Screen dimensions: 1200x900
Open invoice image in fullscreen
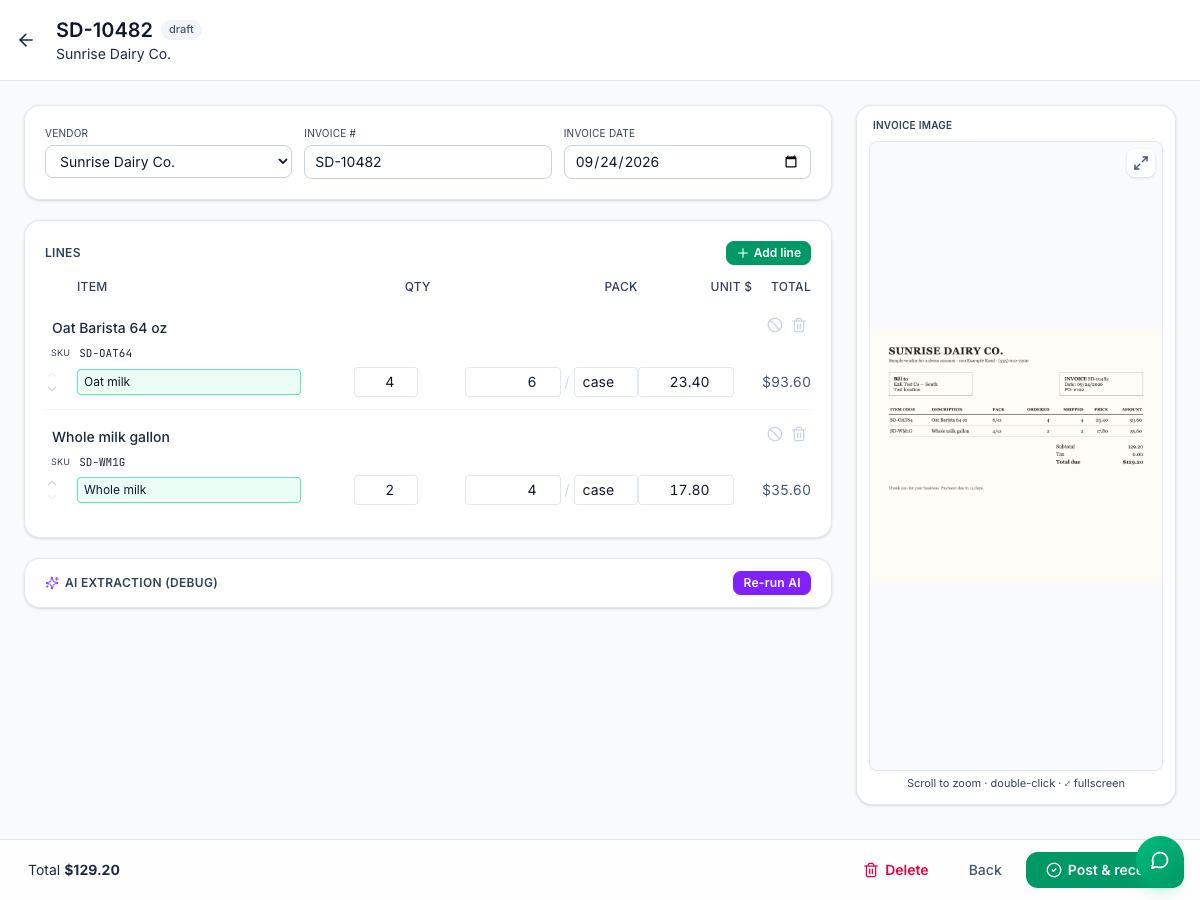click(1141, 163)
